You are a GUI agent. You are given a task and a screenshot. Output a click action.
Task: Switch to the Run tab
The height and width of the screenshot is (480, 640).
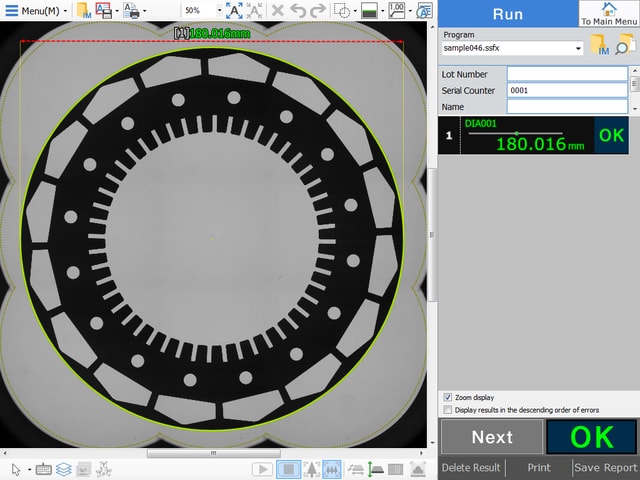(x=508, y=14)
